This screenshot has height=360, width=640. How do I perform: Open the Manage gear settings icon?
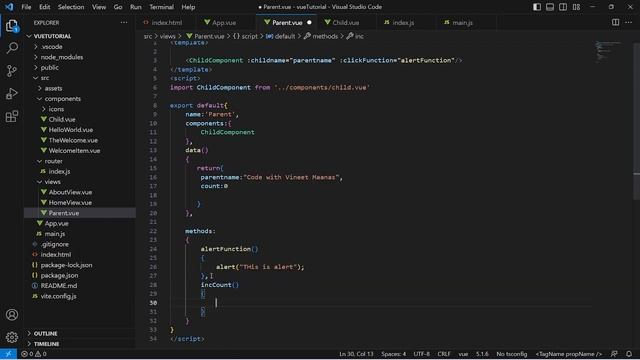tap(12, 337)
